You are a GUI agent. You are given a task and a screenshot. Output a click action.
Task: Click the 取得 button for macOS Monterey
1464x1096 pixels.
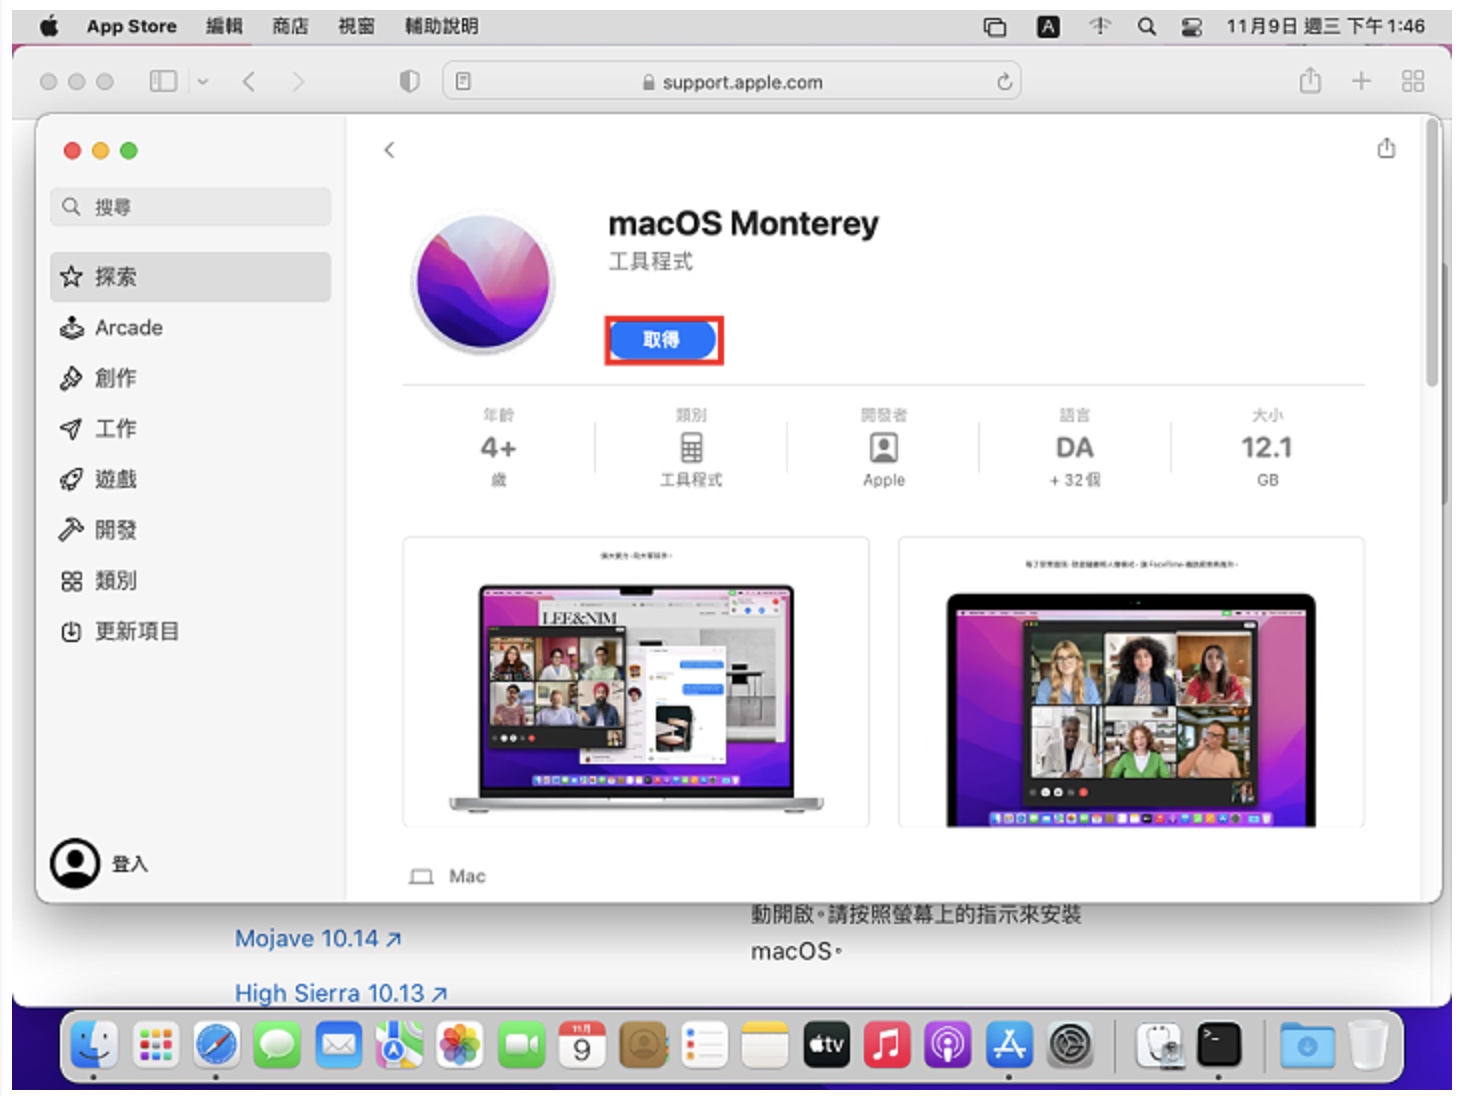663,340
